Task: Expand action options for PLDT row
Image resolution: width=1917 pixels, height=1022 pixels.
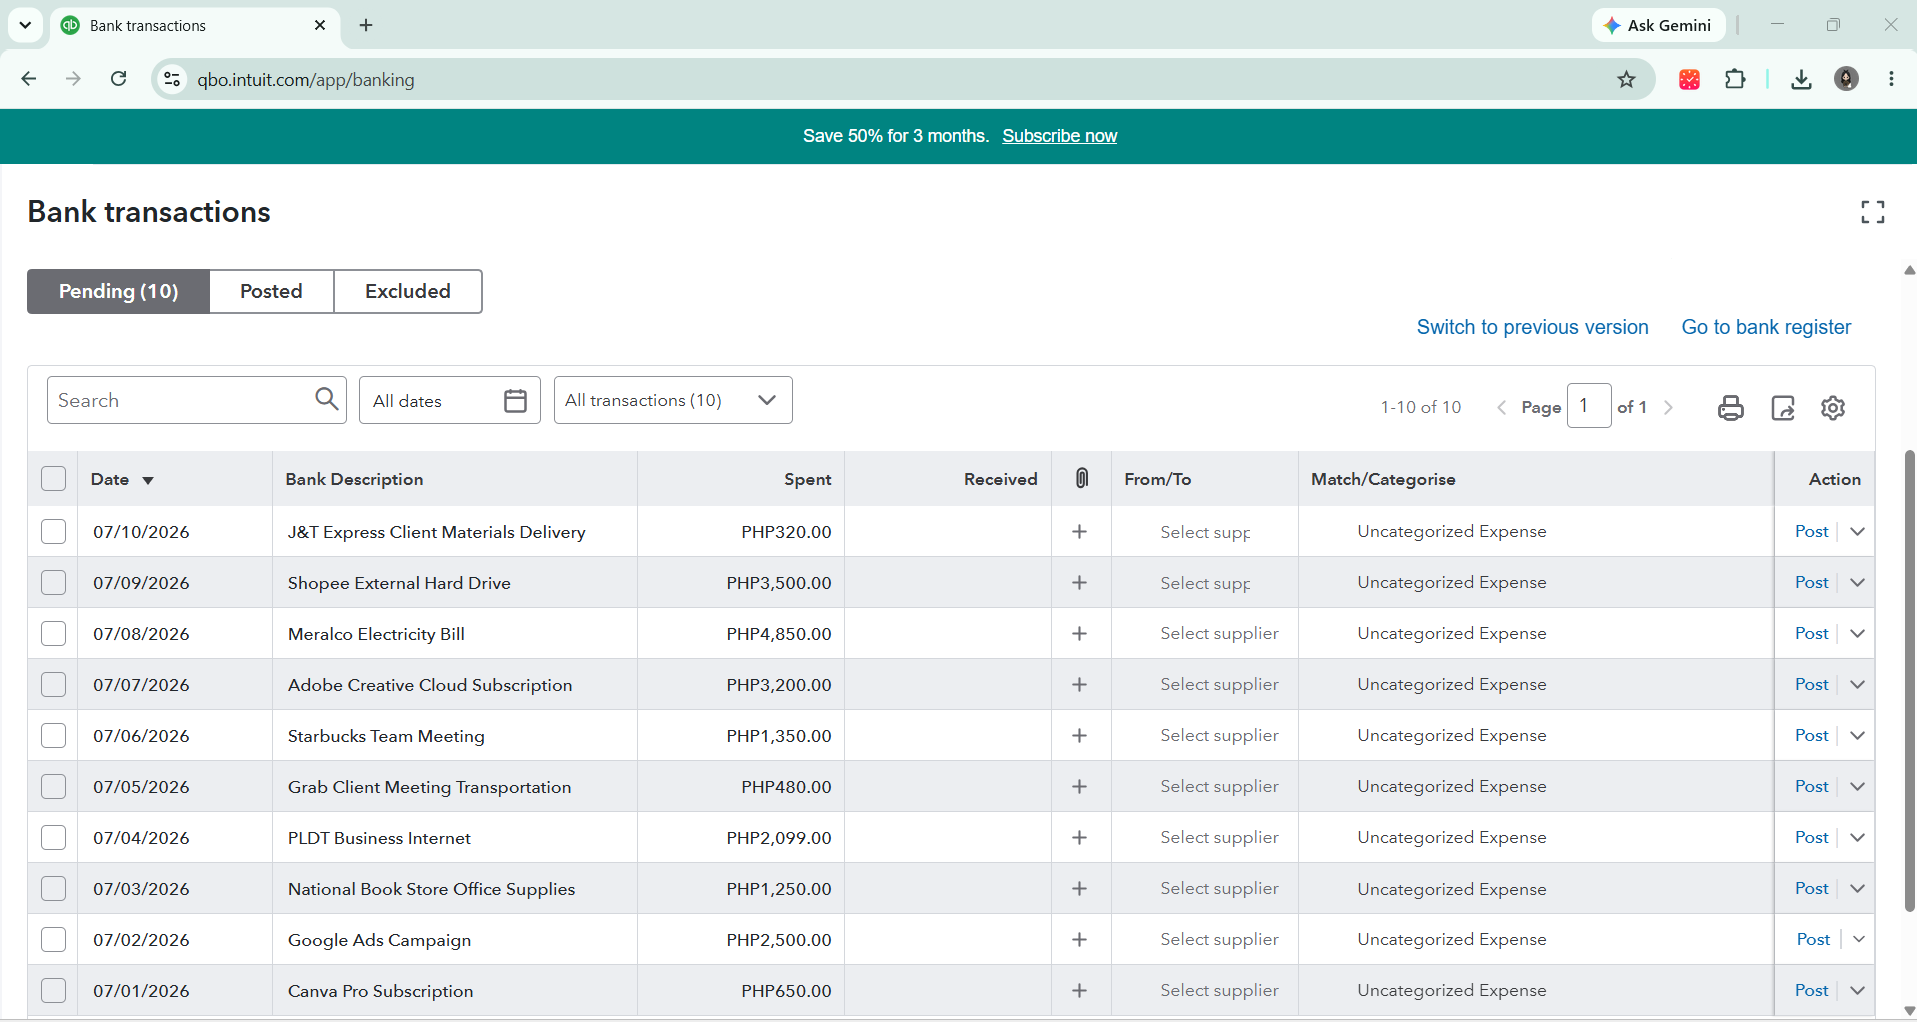Action: click(x=1858, y=838)
